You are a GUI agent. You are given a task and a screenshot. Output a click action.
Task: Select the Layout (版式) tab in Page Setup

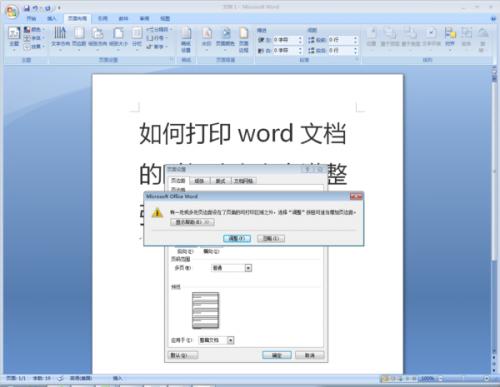coord(220,181)
